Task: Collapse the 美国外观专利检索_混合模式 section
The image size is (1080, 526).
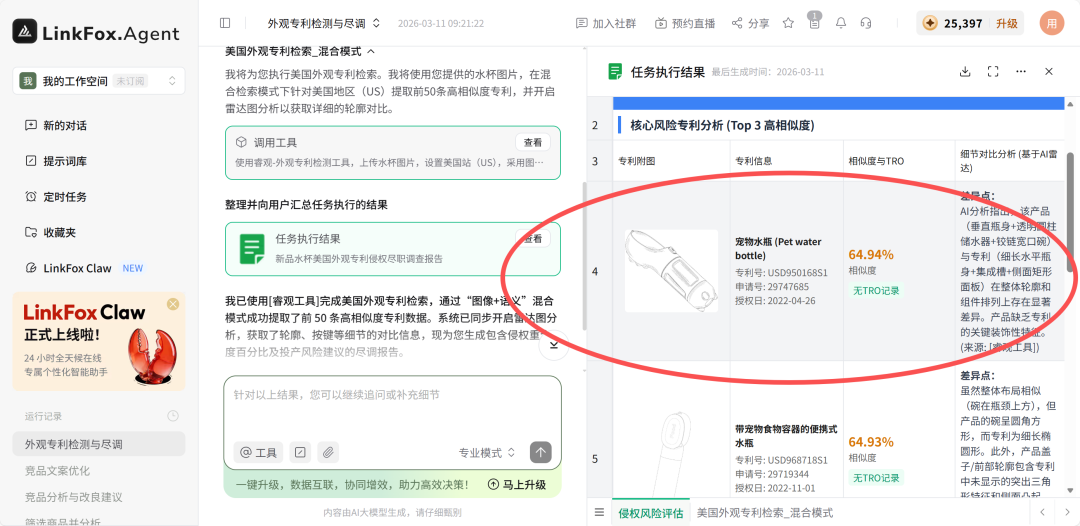Action: 371,52
